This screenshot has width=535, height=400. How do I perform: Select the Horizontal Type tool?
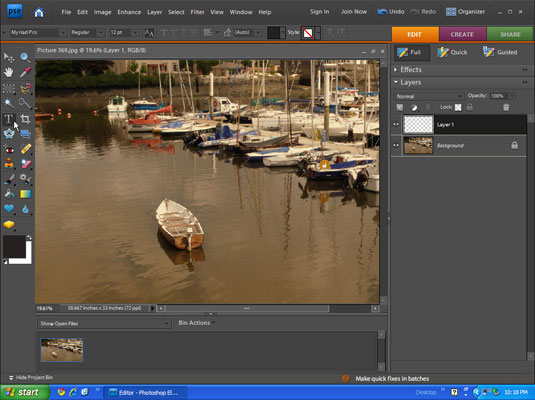pyautogui.click(x=9, y=119)
